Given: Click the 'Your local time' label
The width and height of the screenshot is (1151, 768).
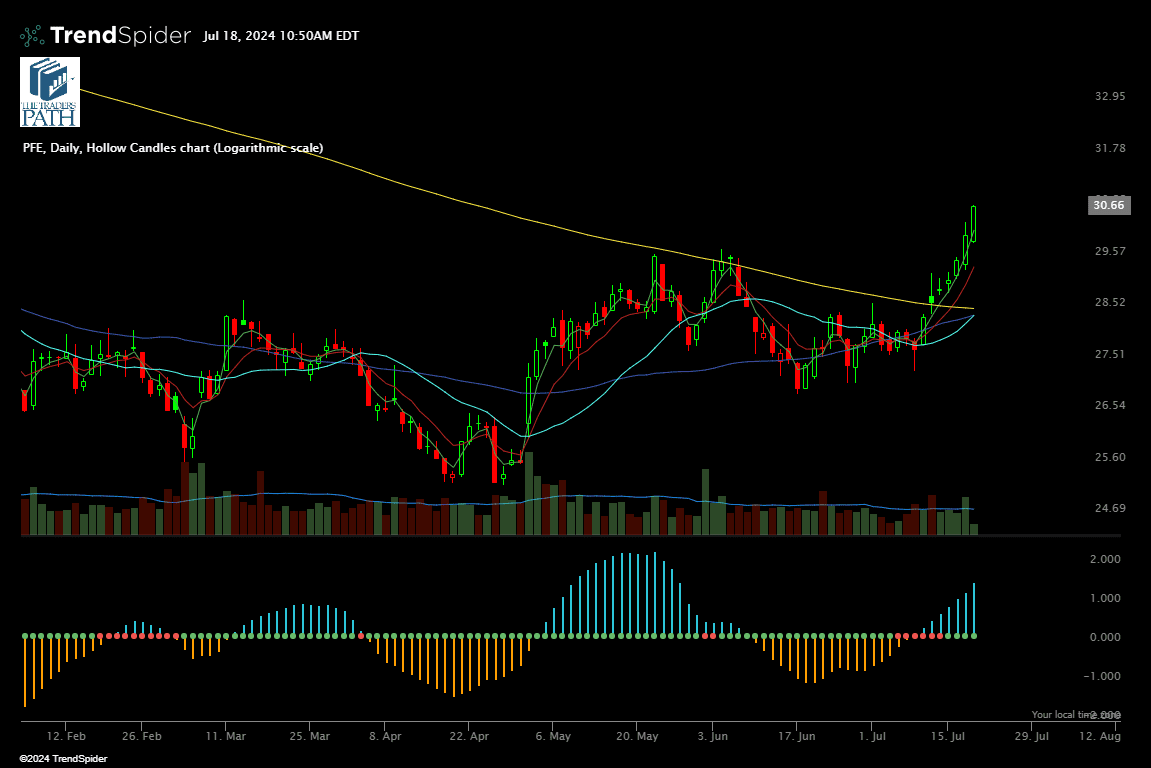Looking at the screenshot, I should (1062, 714).
